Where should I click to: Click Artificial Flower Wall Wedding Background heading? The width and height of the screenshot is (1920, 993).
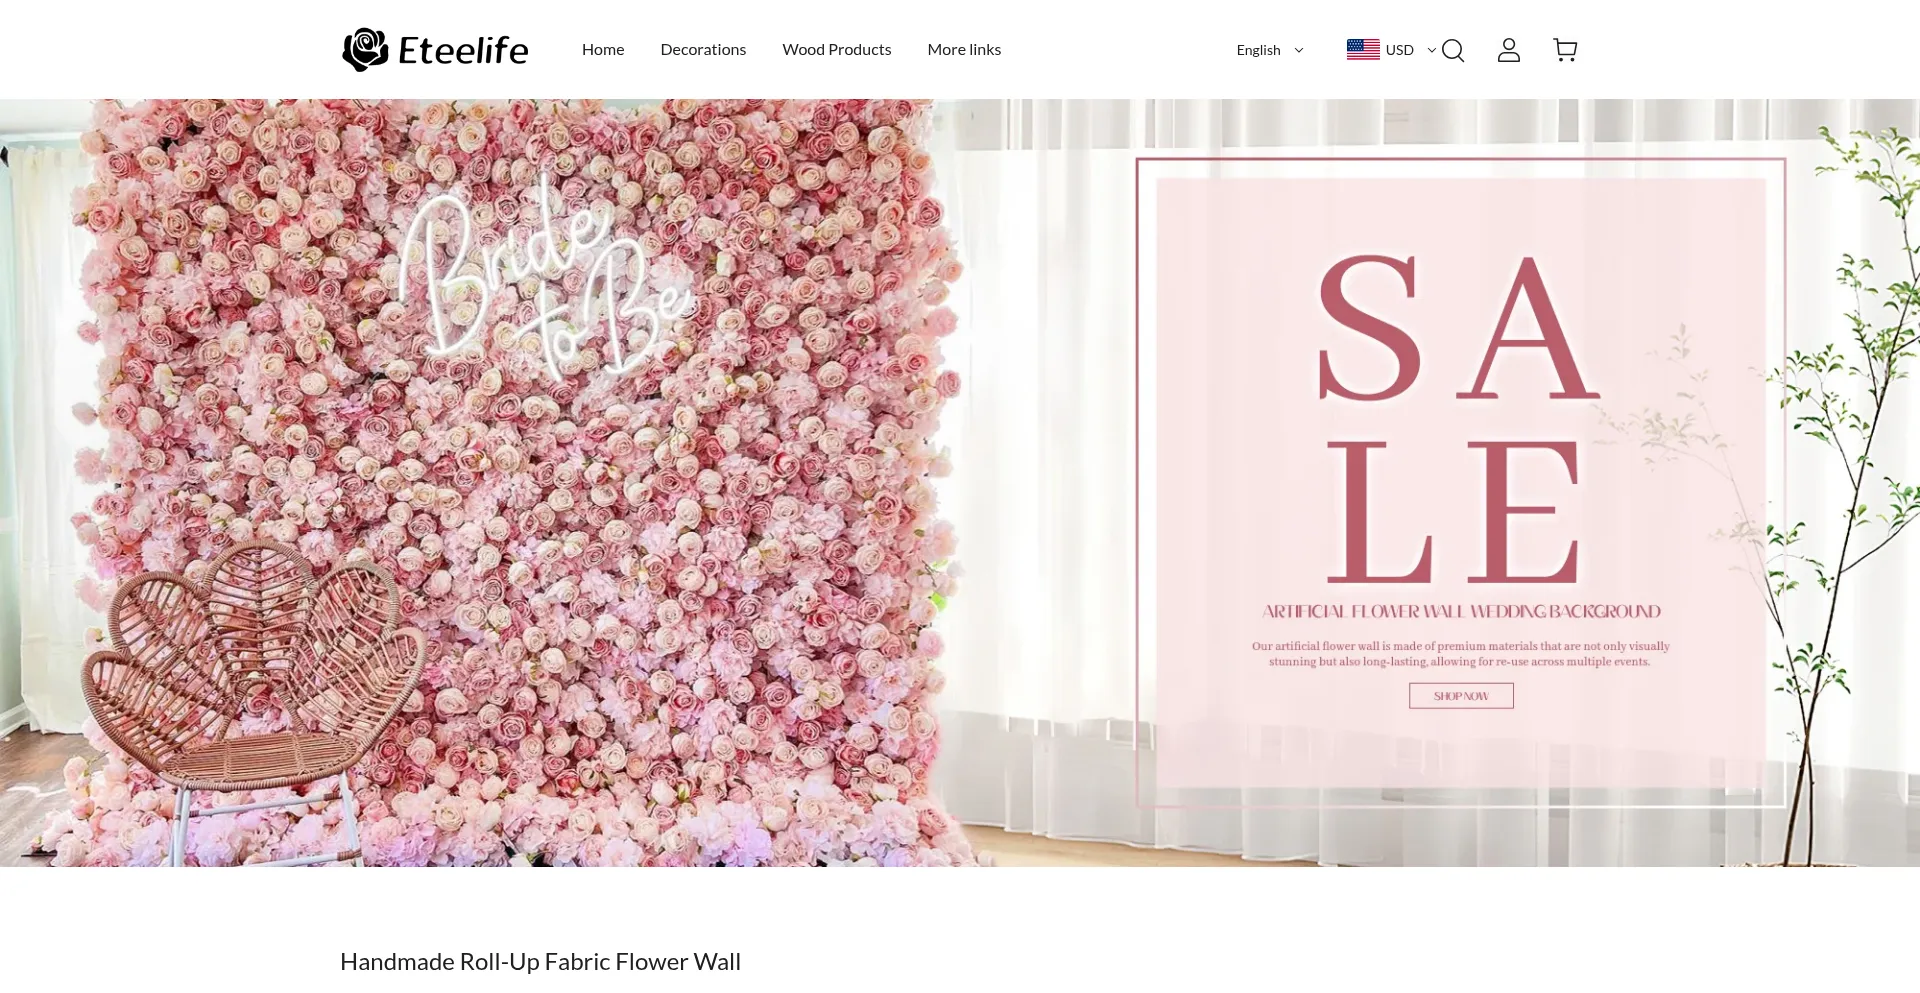pyautogui.click(x=1461, y=611)
